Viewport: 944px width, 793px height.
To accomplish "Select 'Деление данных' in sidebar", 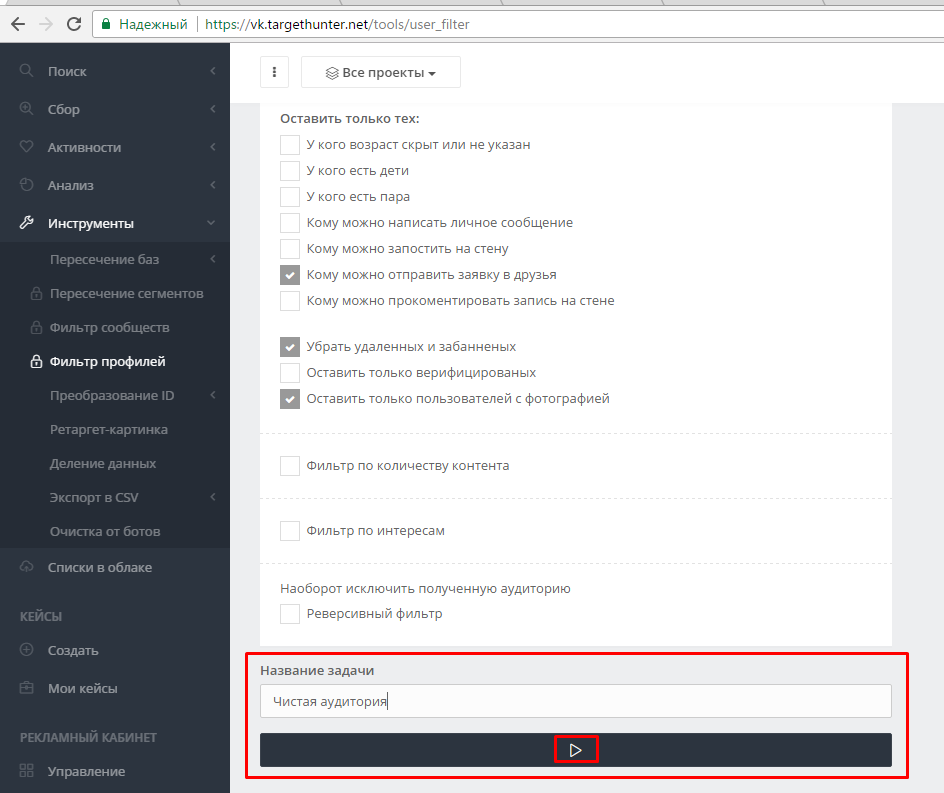I will (x=103, y=463).
